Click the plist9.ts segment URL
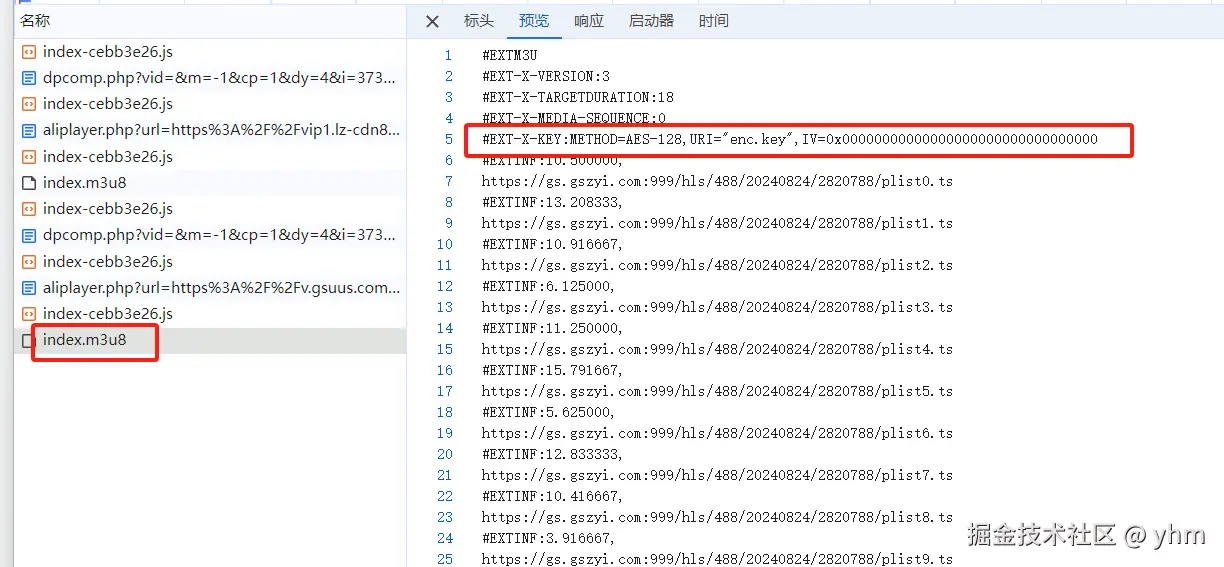 [x=717, y=559]
